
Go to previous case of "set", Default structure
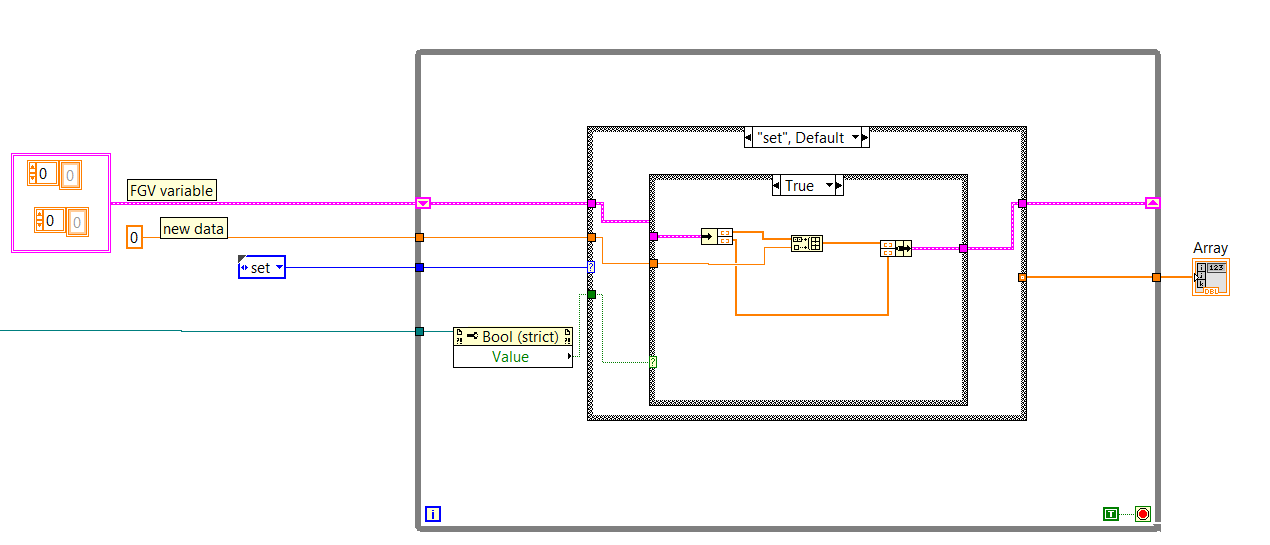[x=750, y=138]
